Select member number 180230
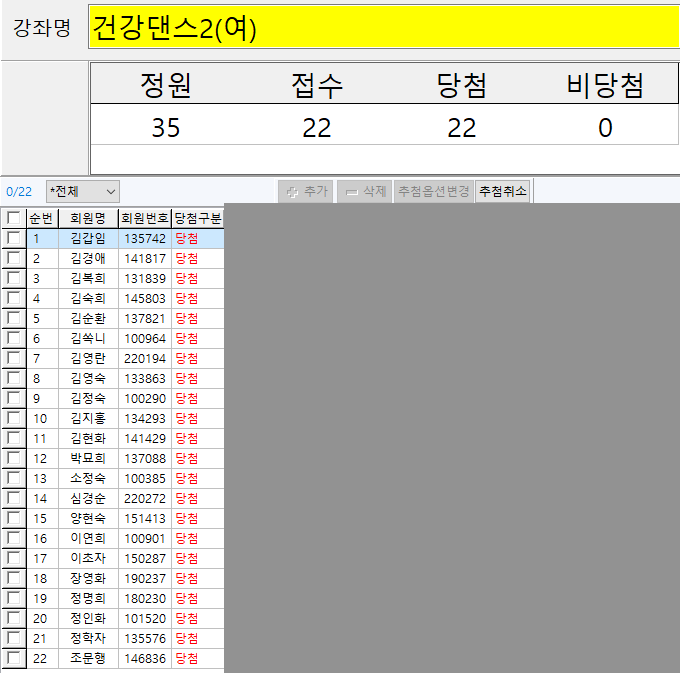The height and width of the screenshot is (673, 680). 145,598
